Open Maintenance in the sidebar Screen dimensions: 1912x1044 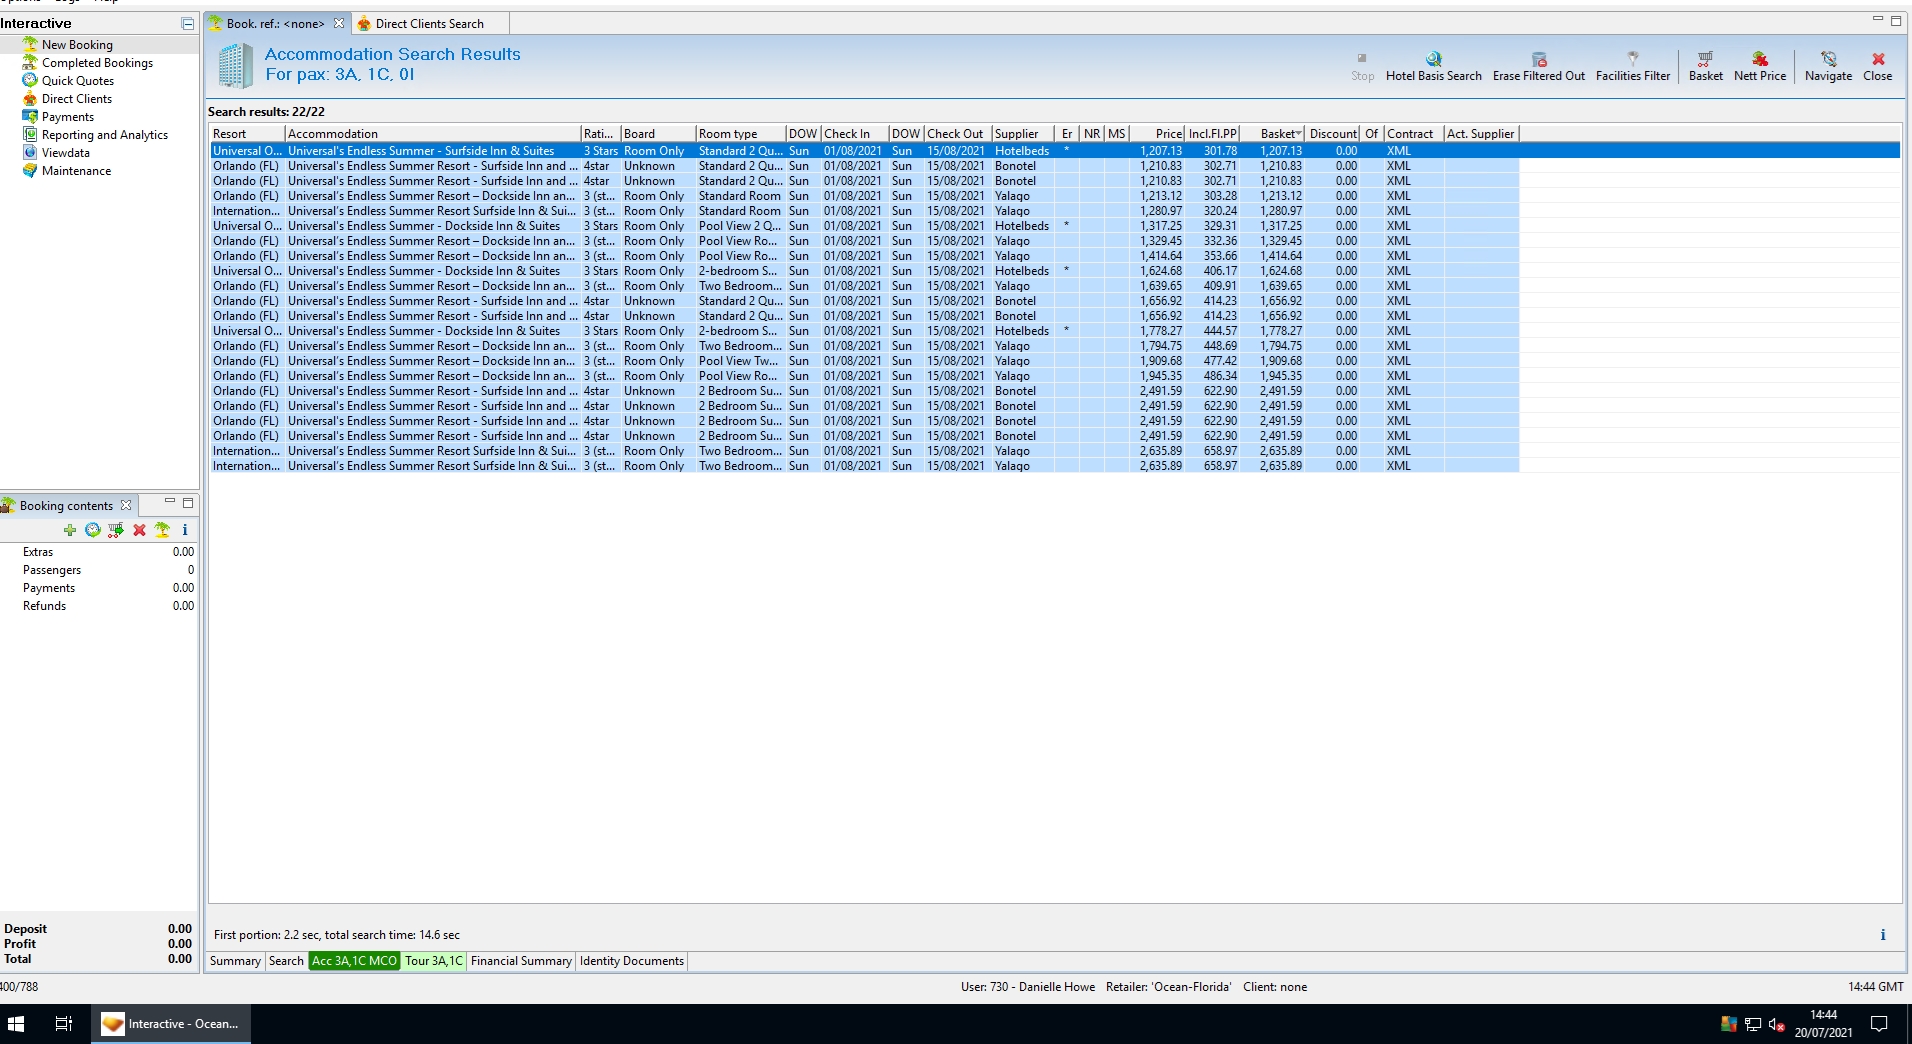76,171
